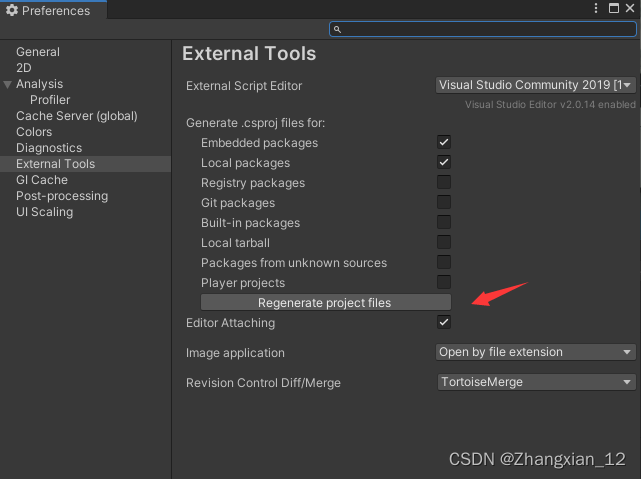The width and height of the screenshot is (641, 479).
Task: Enable Git packages checkbox
Action: 444,202
